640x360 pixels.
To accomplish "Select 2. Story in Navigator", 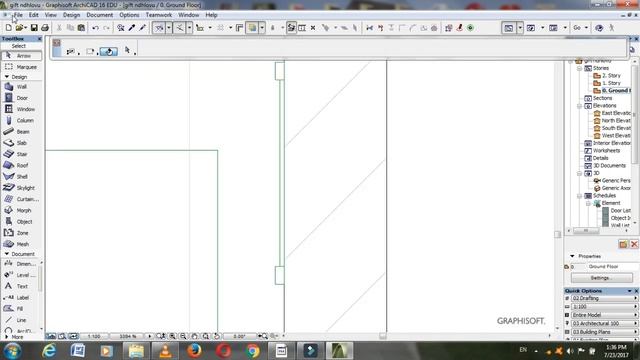I will point(611,76).
